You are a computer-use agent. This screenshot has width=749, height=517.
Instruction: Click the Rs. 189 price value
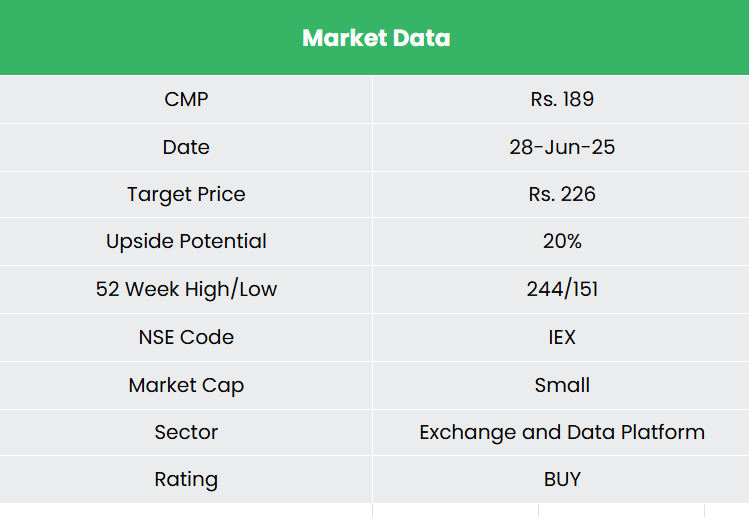pyautogui.click(x=562, y=99)
